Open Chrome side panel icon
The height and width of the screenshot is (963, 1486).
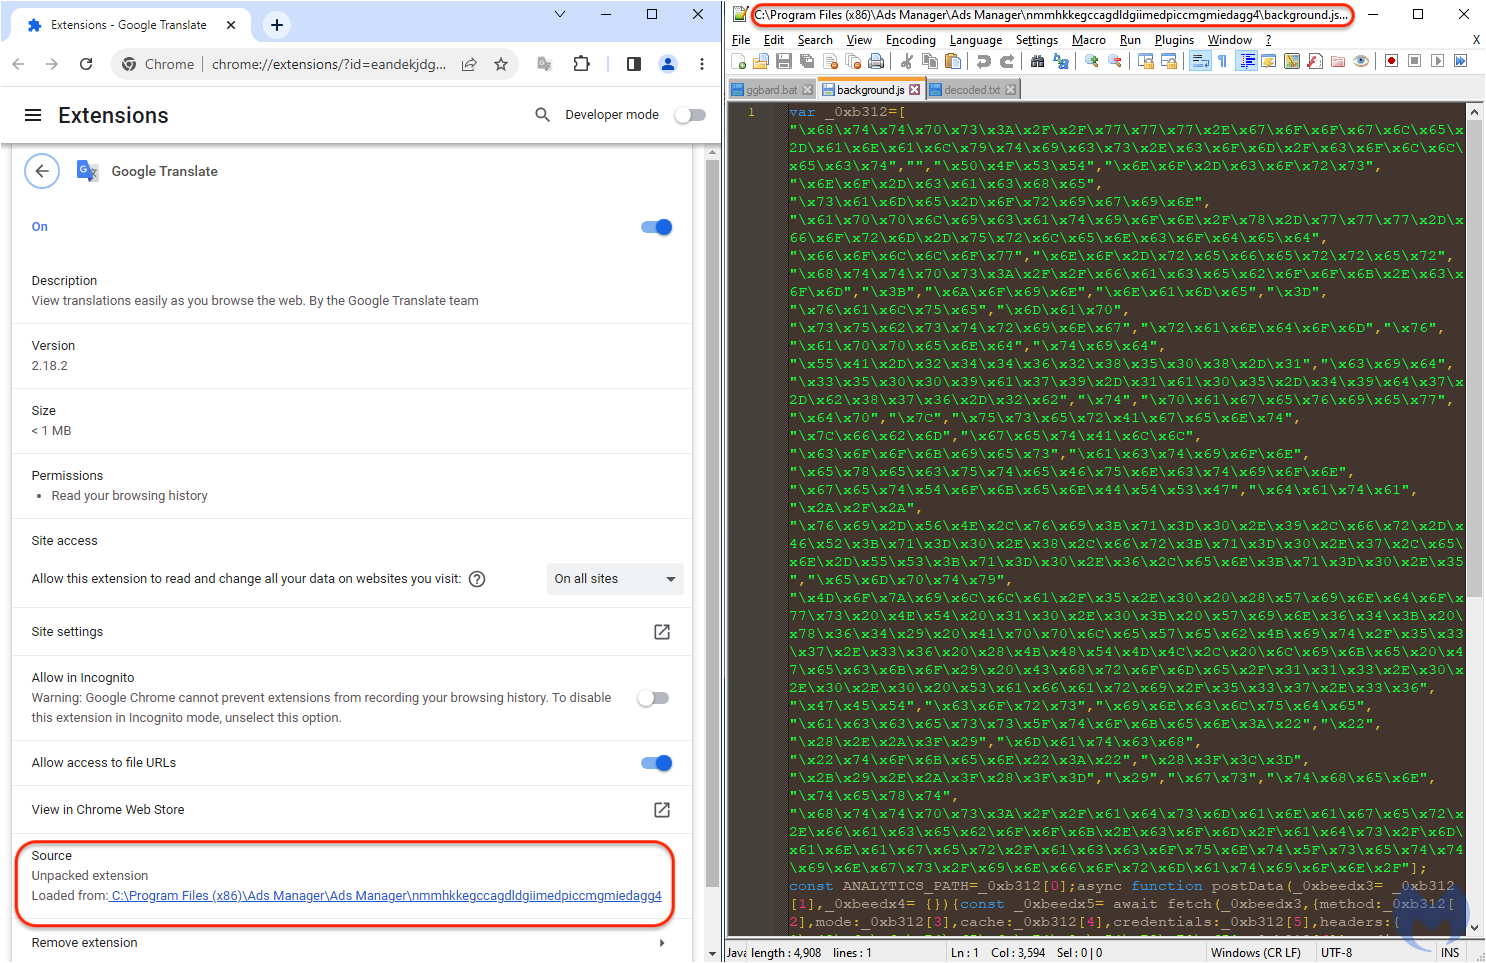point(633,64)
